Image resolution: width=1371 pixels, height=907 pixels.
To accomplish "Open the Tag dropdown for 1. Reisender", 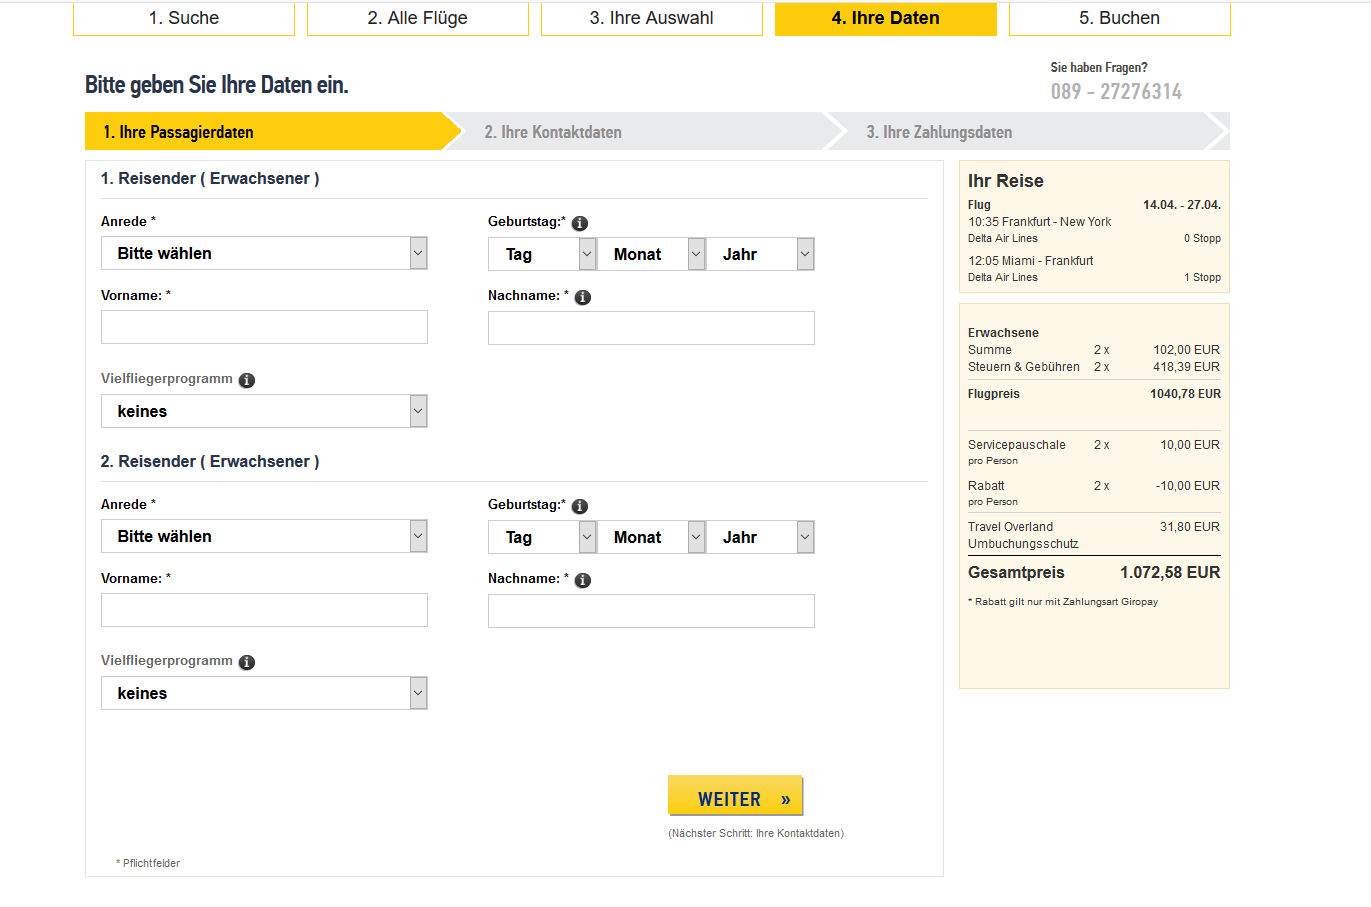I will pos(542,254).
